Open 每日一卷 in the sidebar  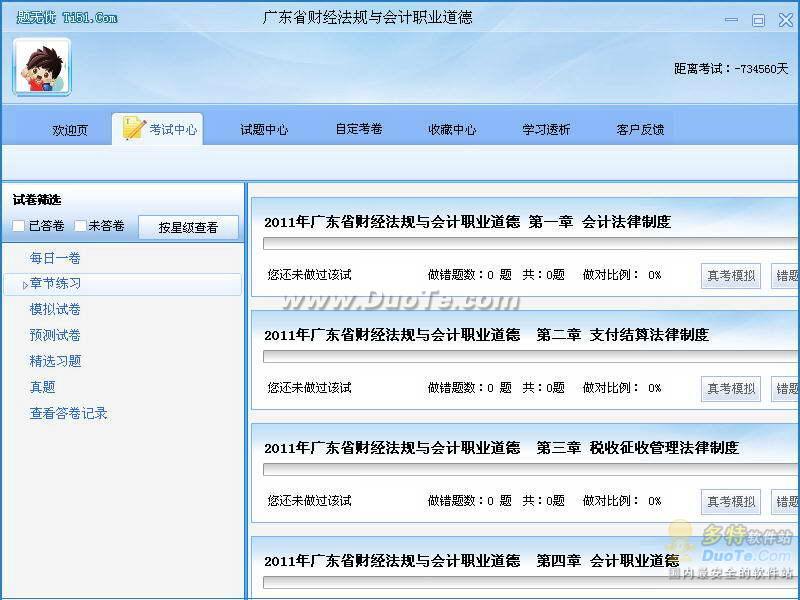(55, 258)
